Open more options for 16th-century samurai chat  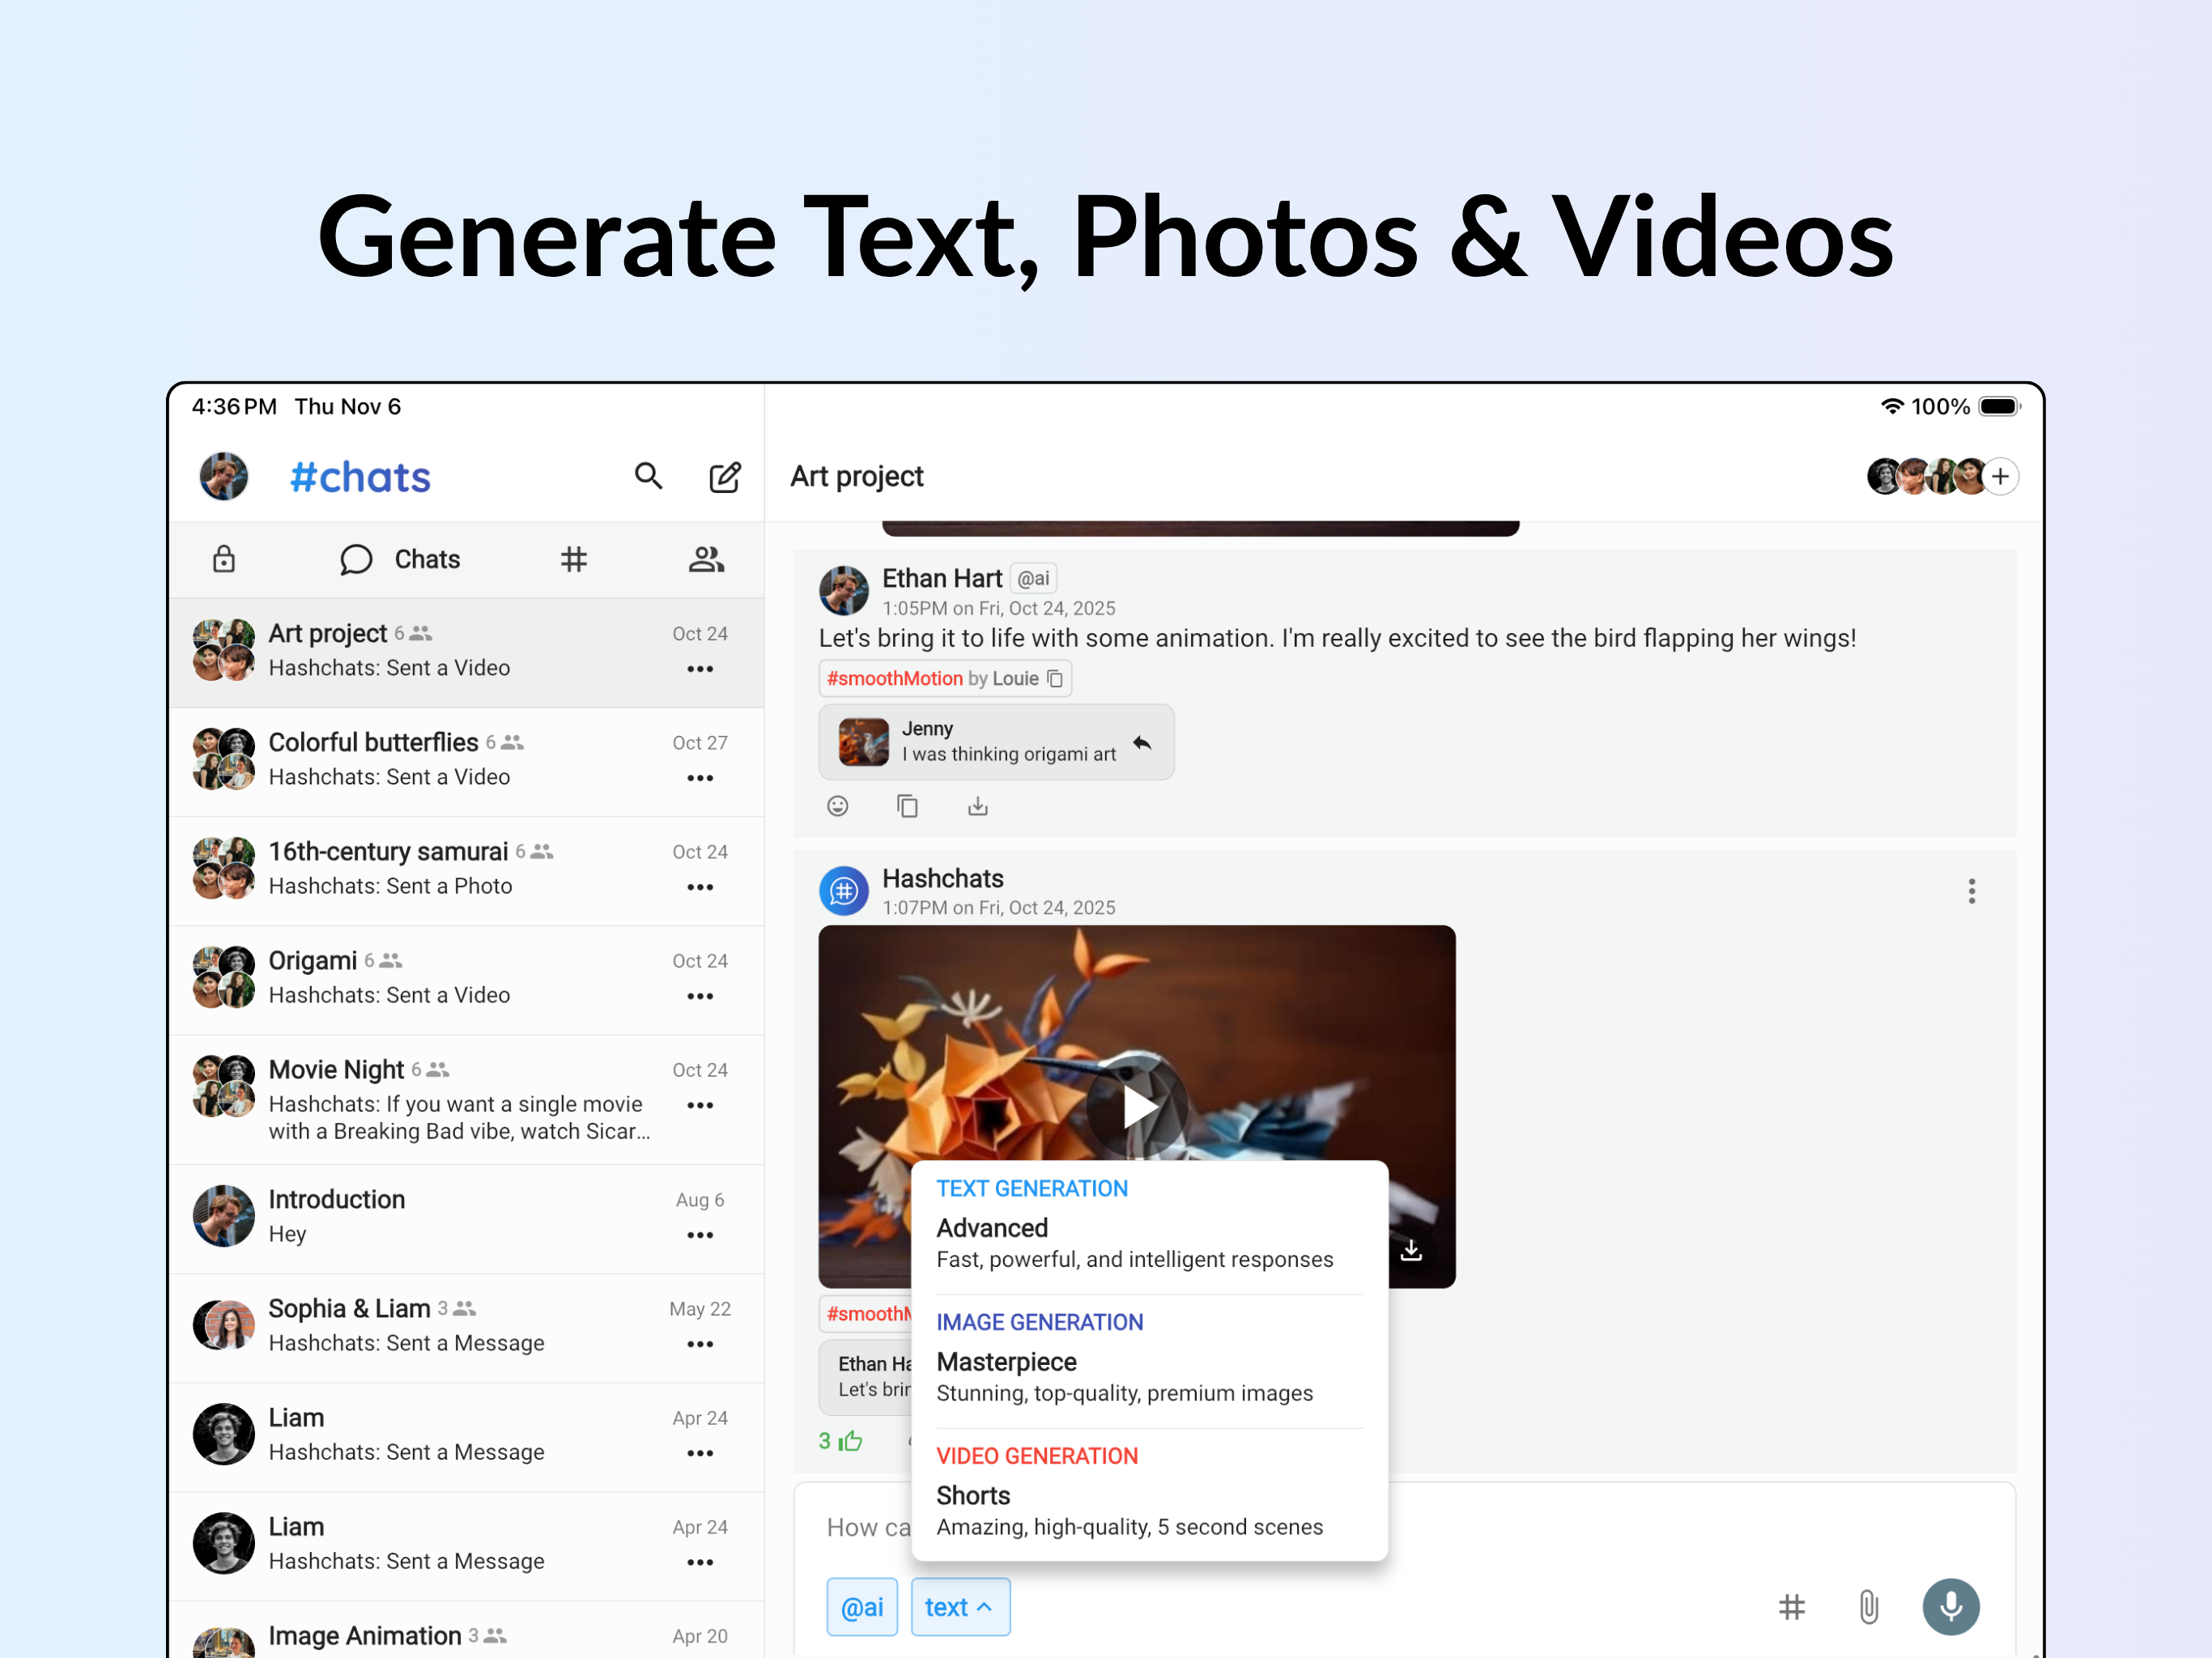pos(700,887)
